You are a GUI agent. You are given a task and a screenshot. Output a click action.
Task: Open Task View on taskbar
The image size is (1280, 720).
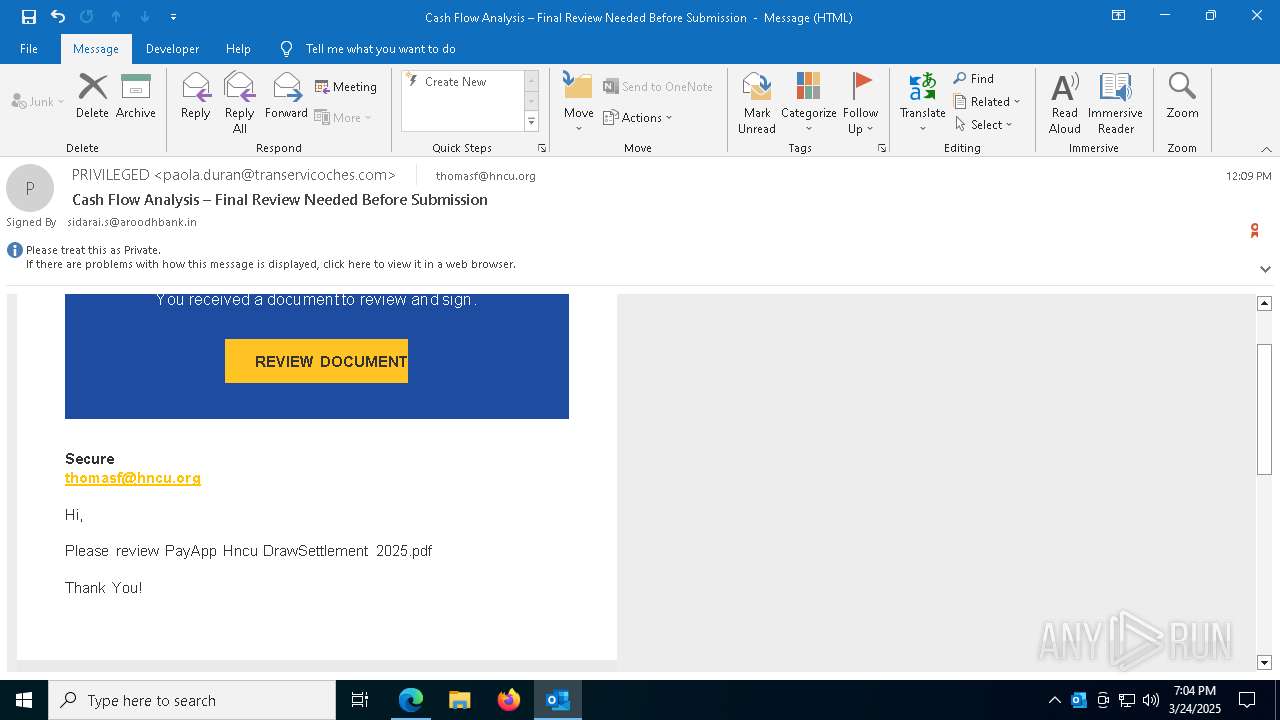pyautogui.click(x=360, y=700)
